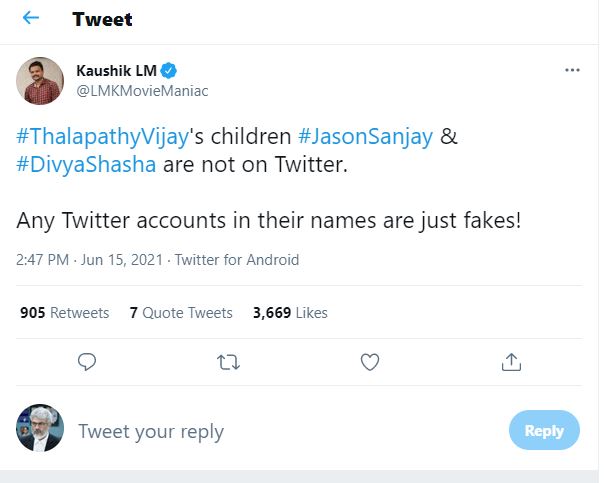Open Kaushik LM profile picture
604x483 pixels.
tap(41, 80)
